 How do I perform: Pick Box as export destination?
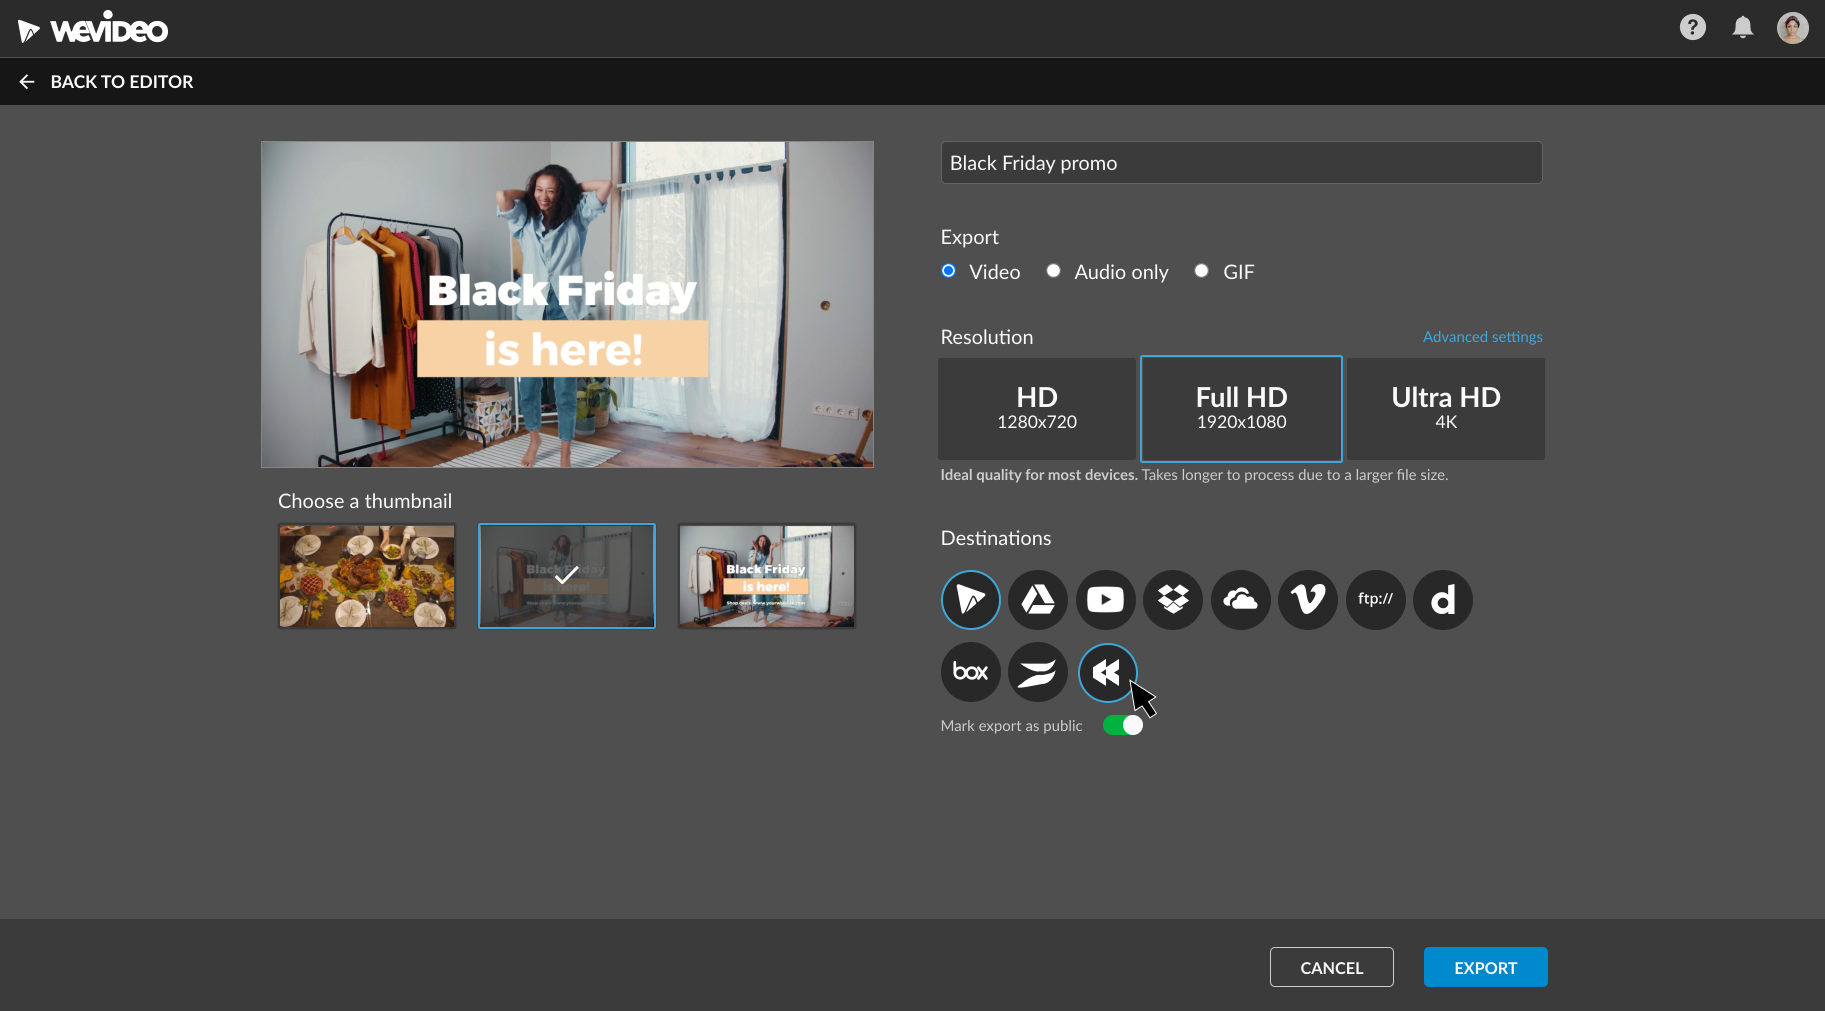point(970,672)
